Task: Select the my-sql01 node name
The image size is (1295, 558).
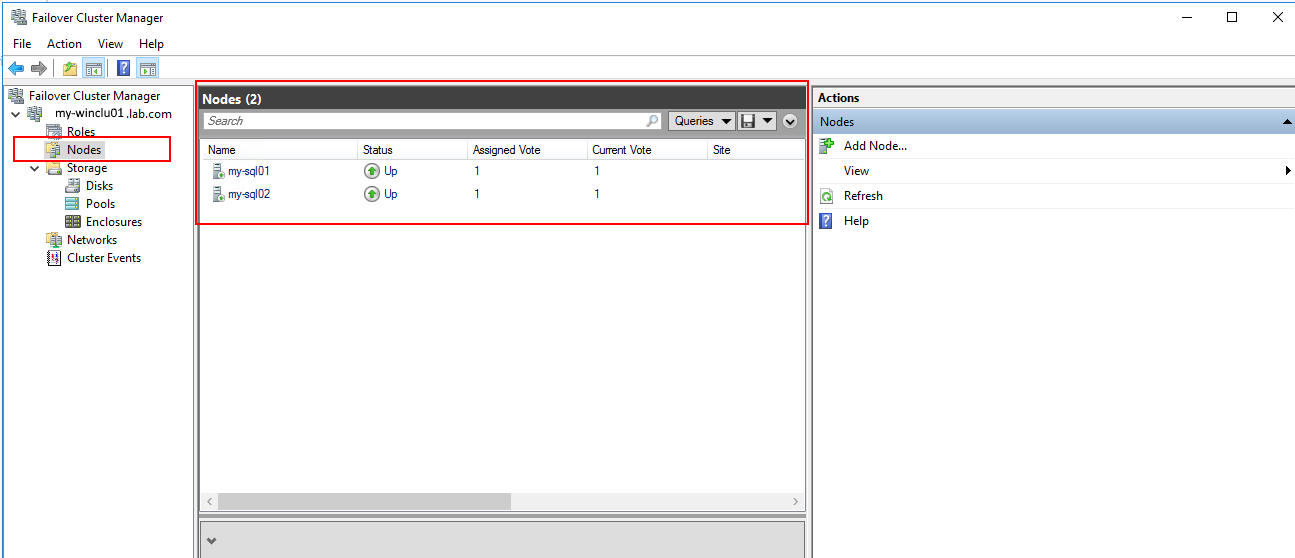Action: point(249,171)
